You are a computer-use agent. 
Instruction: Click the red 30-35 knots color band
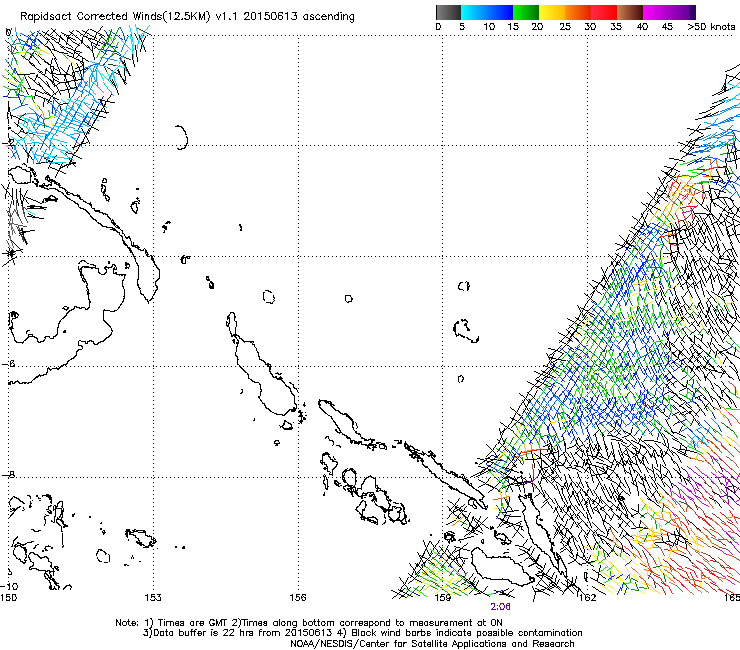coord(604,12)
